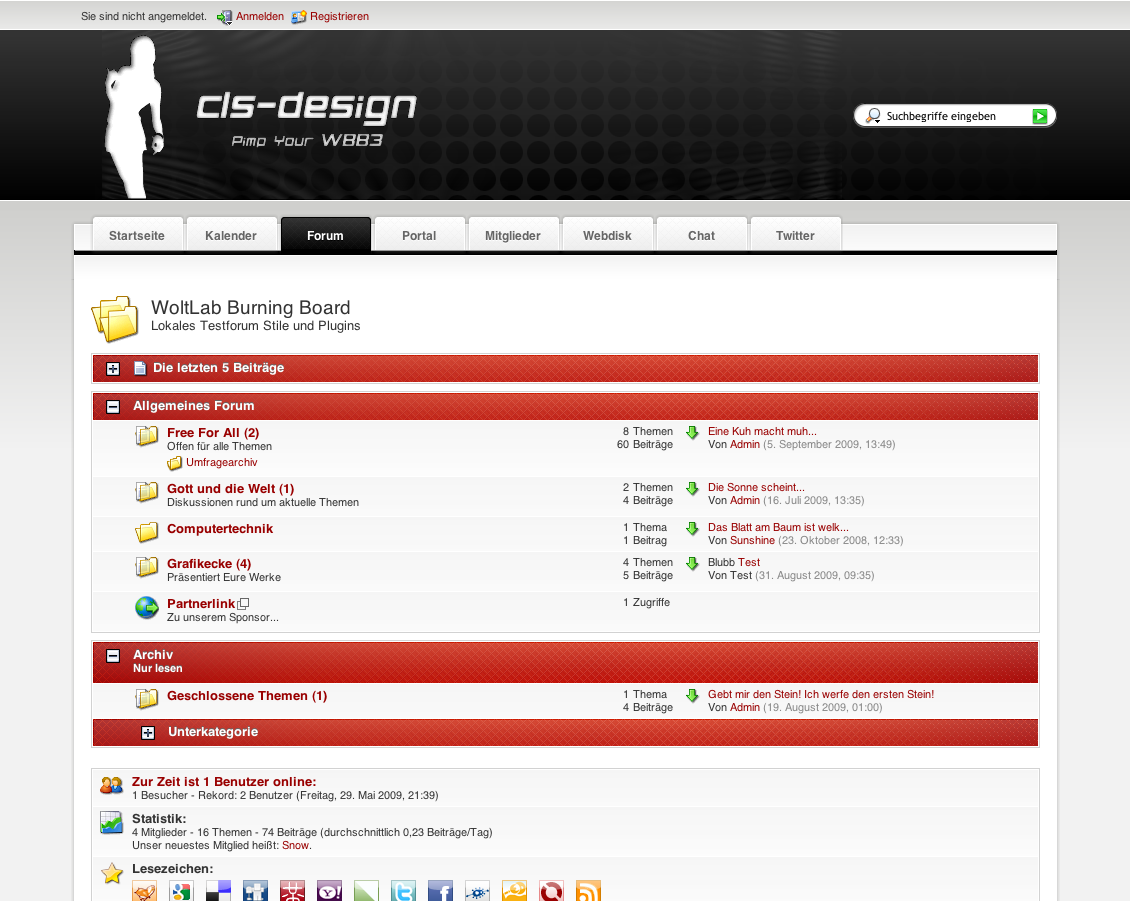Click the green search submit arrow

click(x=1040, y=117)
